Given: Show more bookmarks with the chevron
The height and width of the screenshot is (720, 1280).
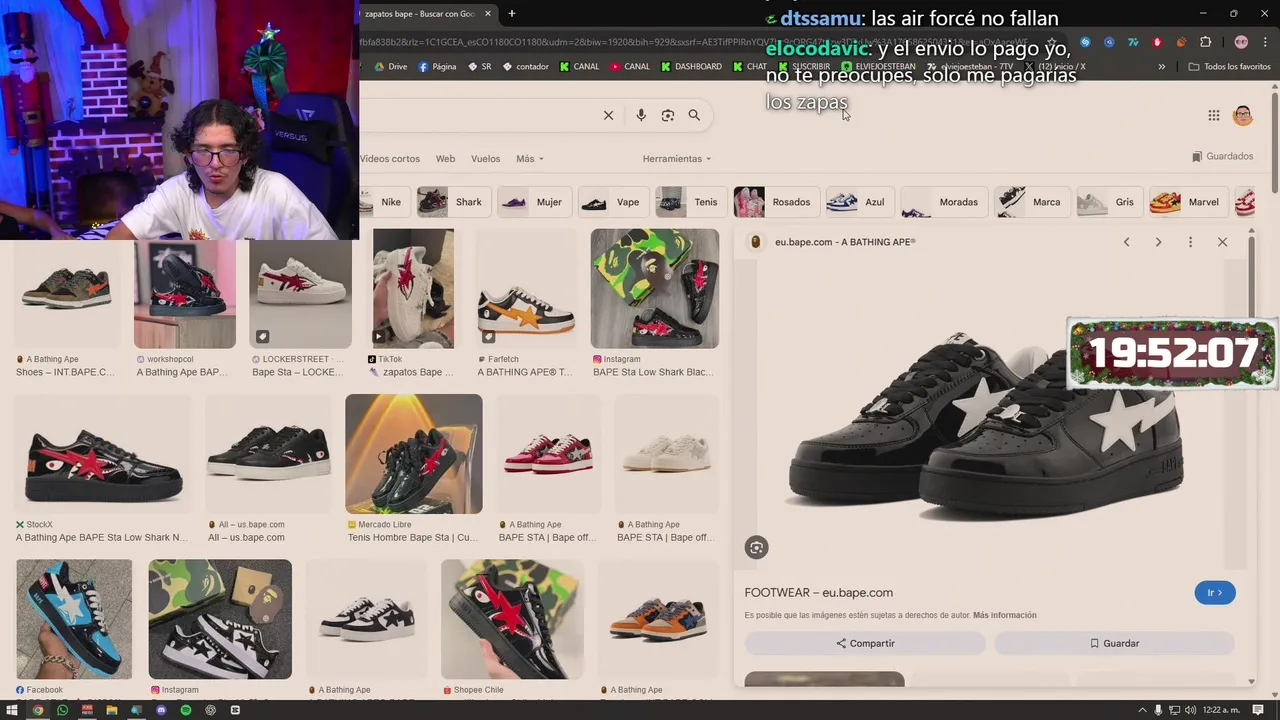Looking at the screenshot, I should (1161, 67).
